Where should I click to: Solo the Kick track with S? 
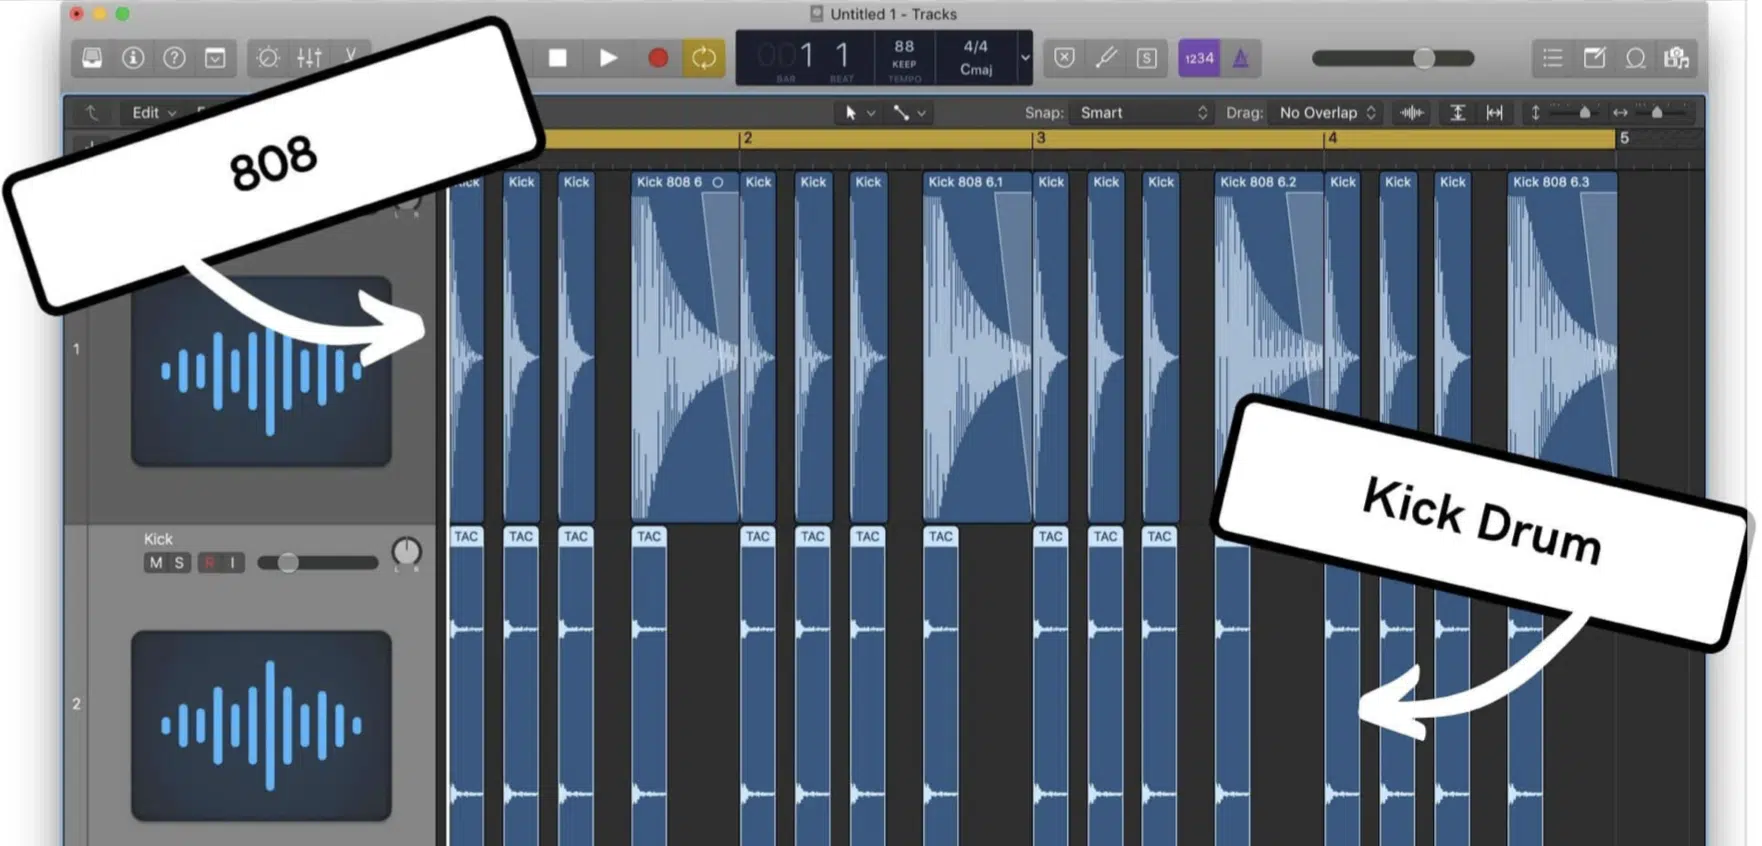[179, 563]
